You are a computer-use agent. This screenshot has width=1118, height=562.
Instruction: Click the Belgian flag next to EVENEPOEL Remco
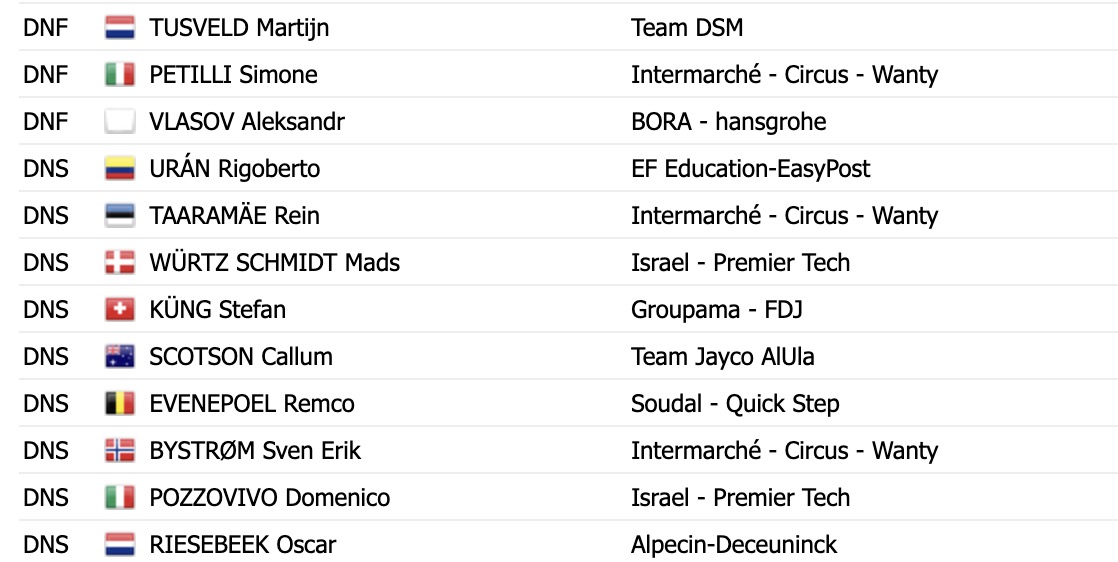click(120, 404)
